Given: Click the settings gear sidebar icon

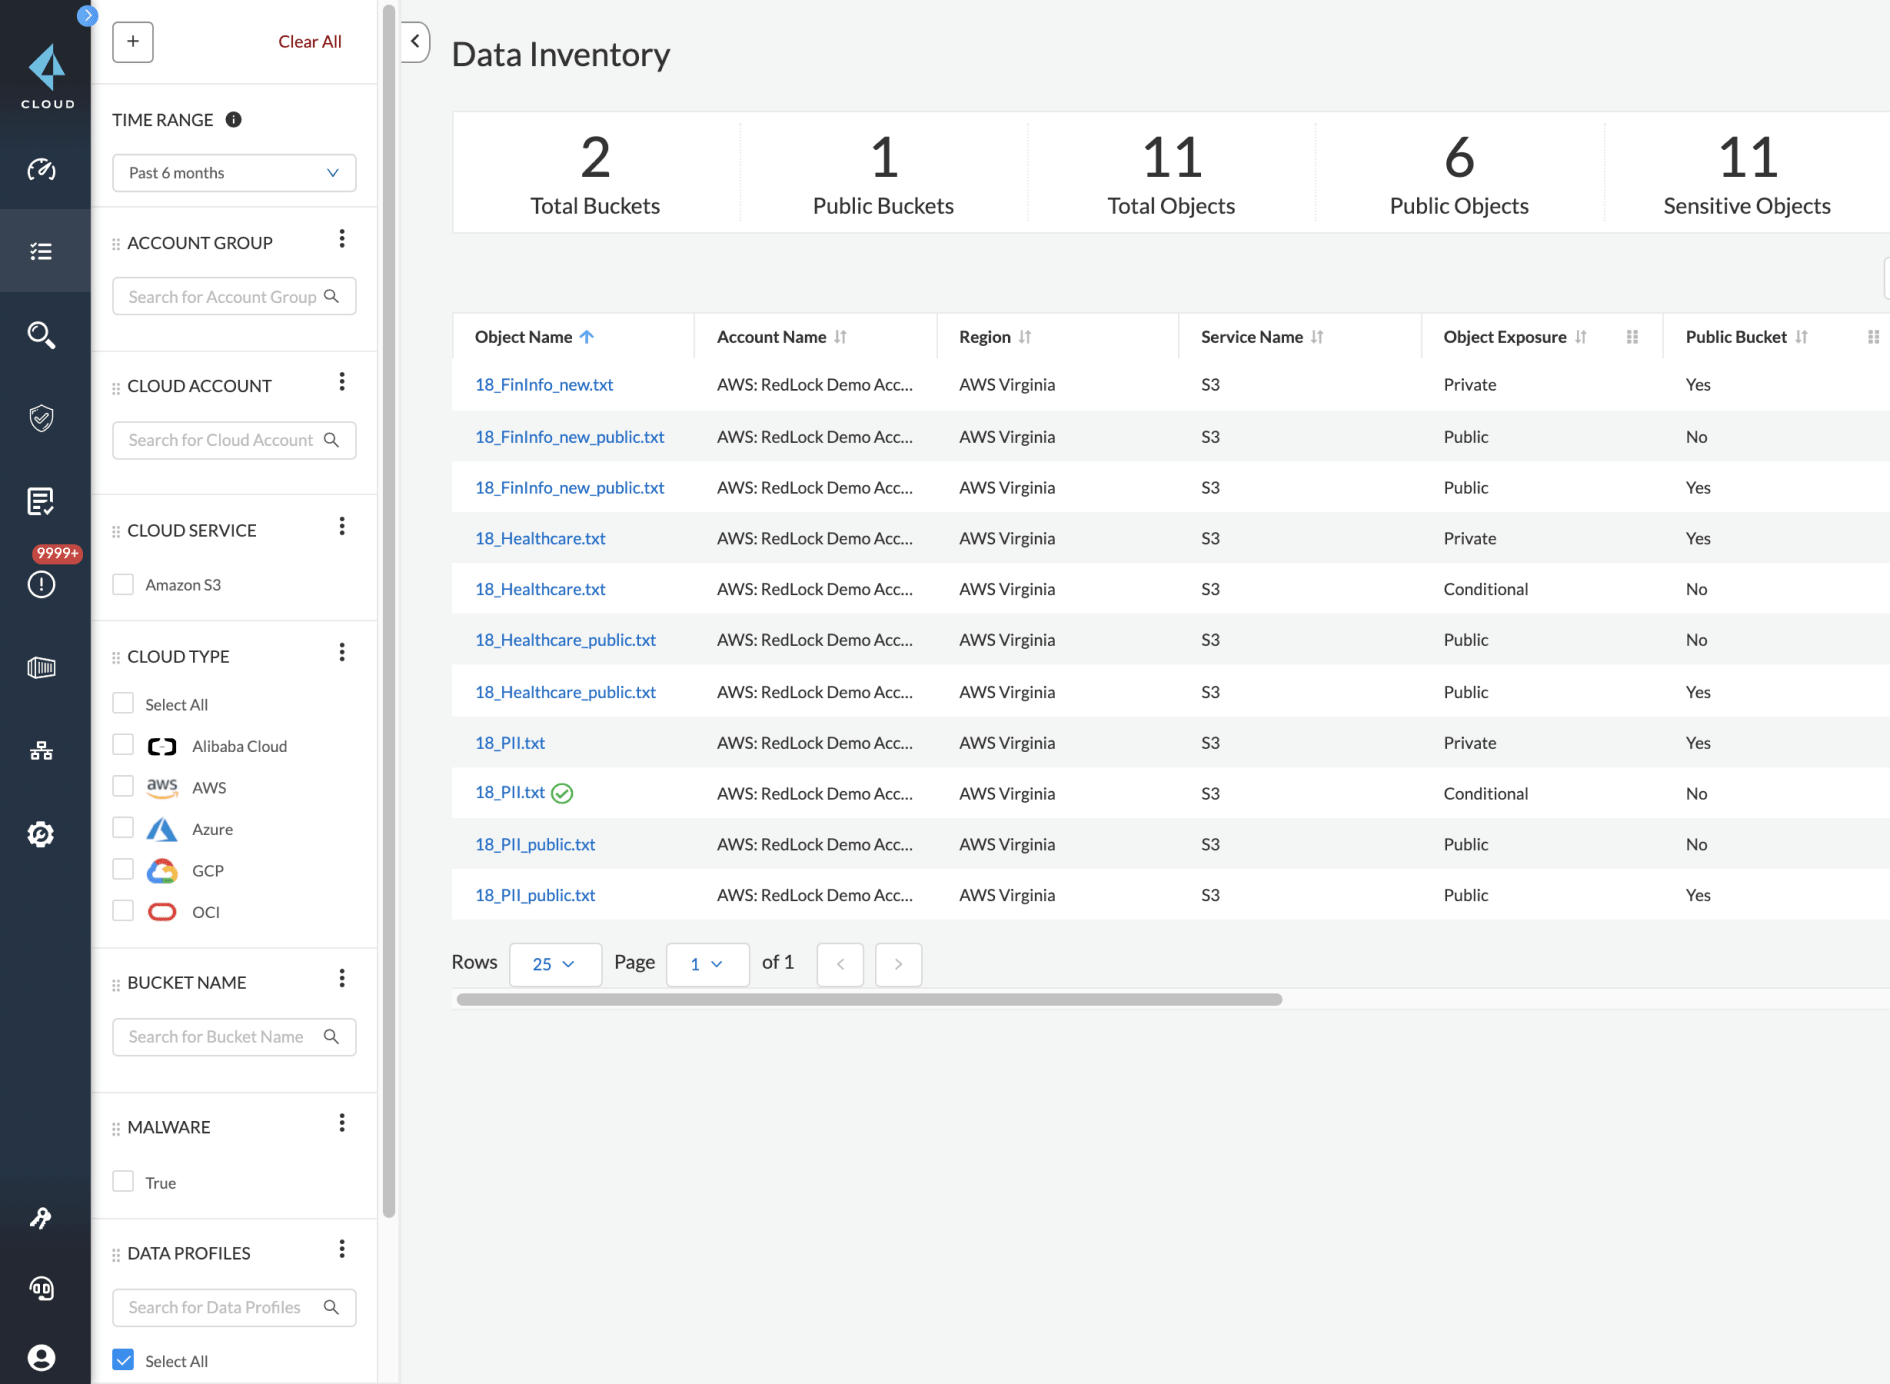Looking at the screenshot, I should [x=41, y=834].
